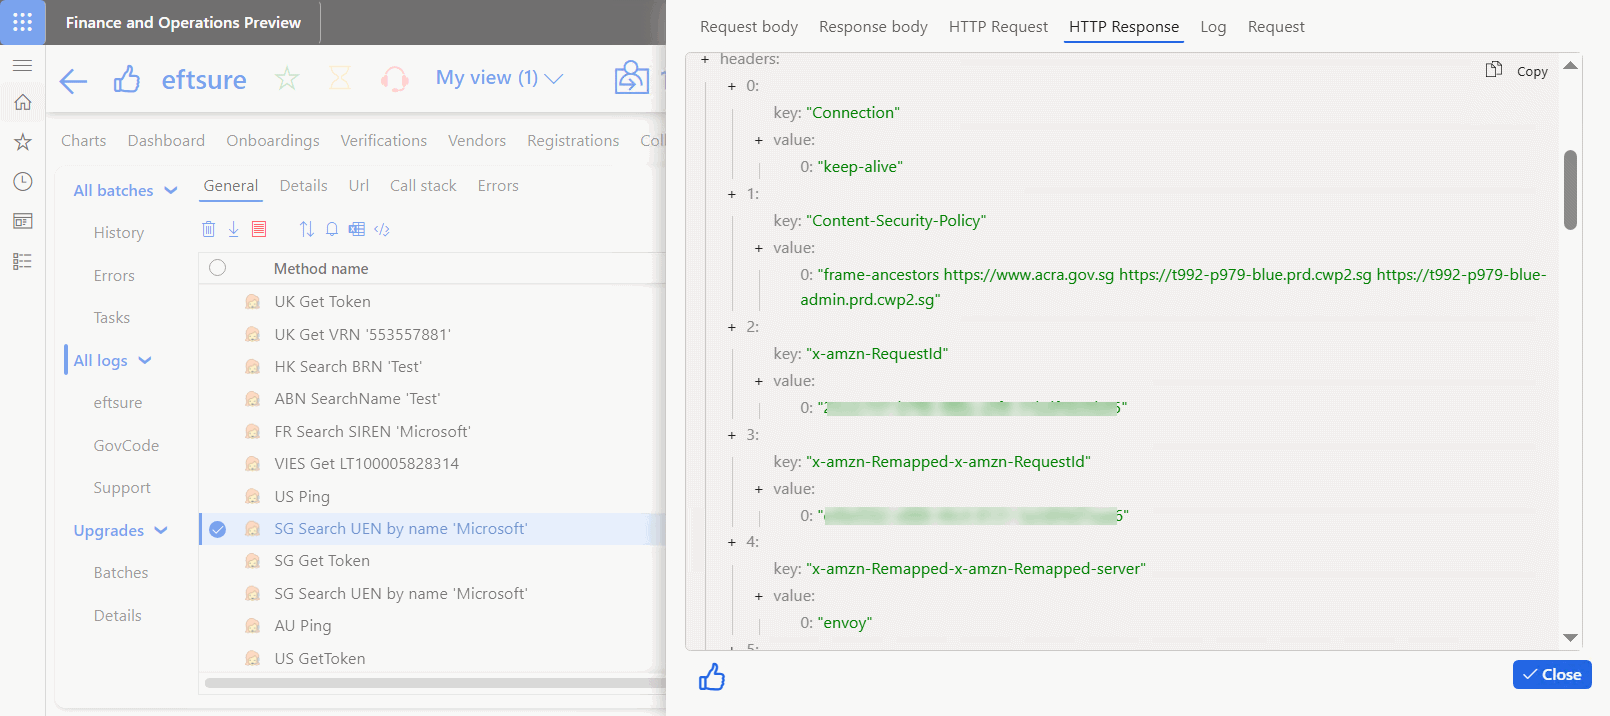This screenshot has width=1610, height=716.
Task: Click thumbs up icon below response panel
Action: coord(712,677)
